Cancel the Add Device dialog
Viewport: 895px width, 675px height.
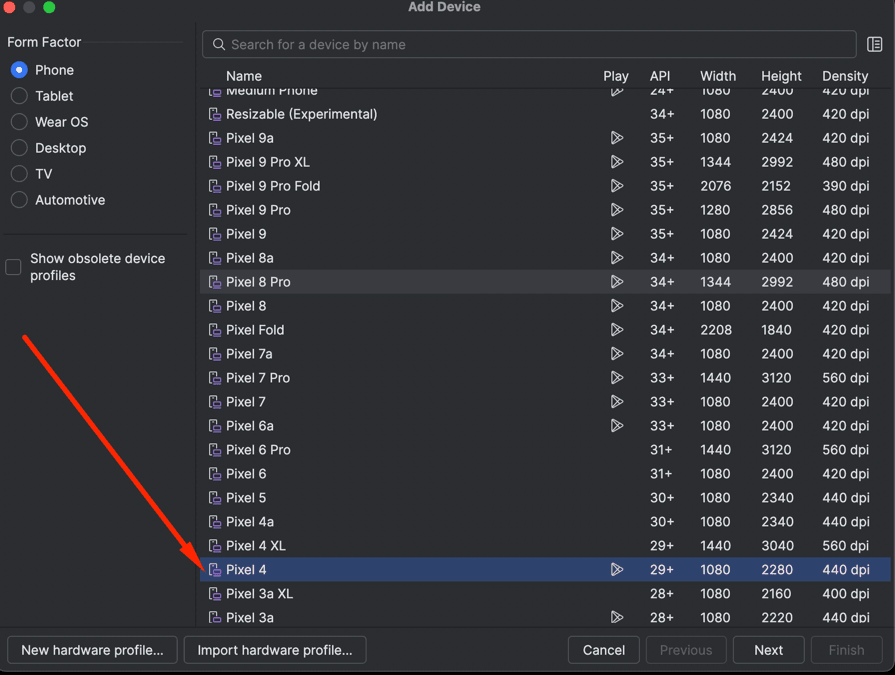click(603, 650)
